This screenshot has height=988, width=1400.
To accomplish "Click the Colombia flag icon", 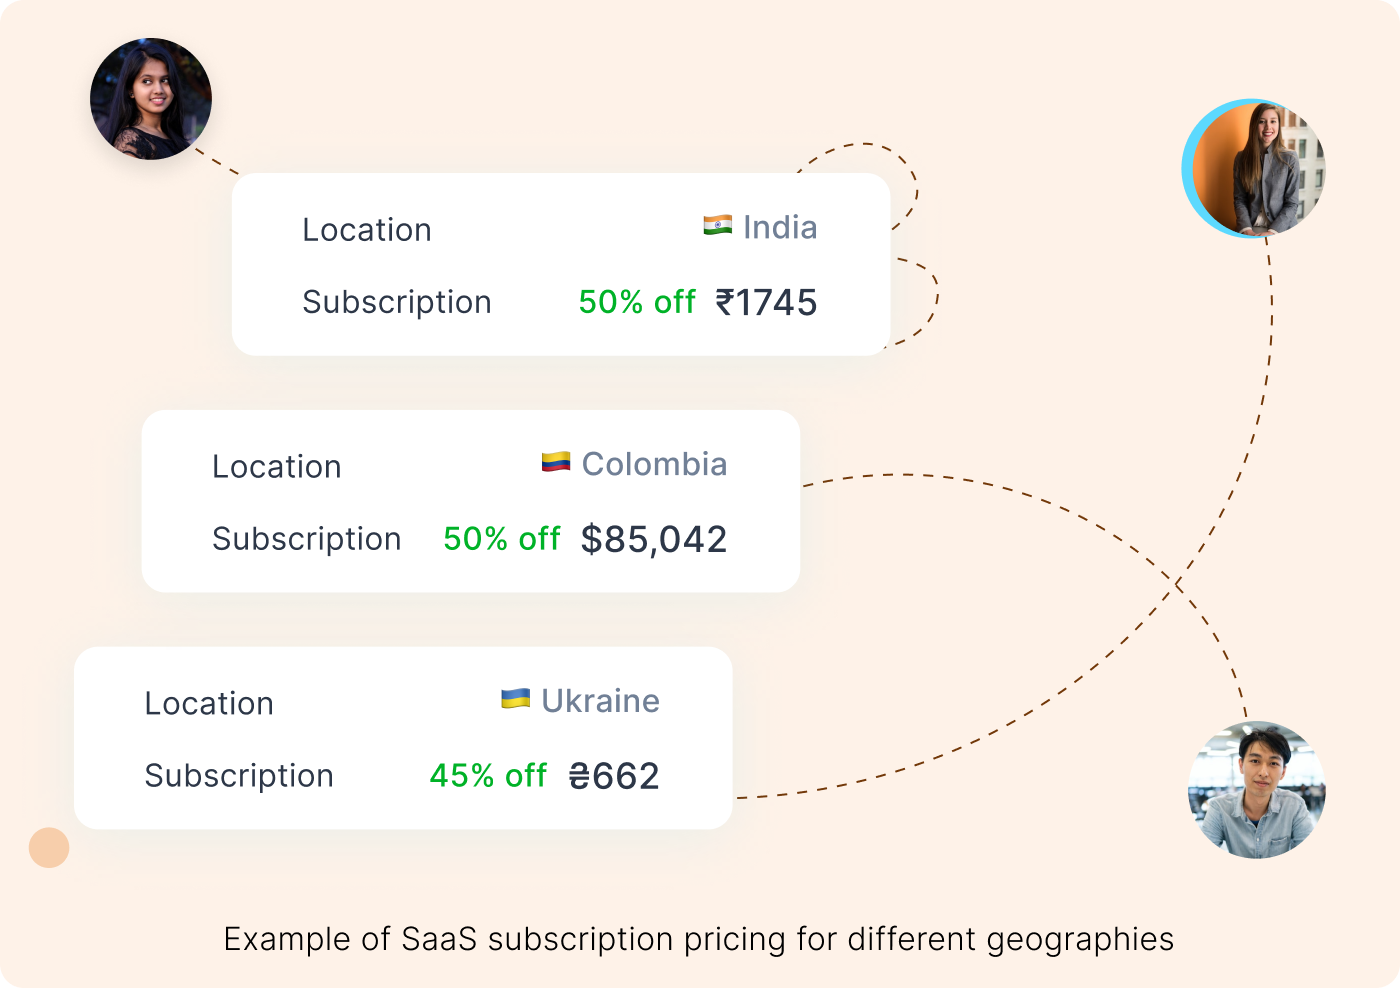I will point(556,462).
